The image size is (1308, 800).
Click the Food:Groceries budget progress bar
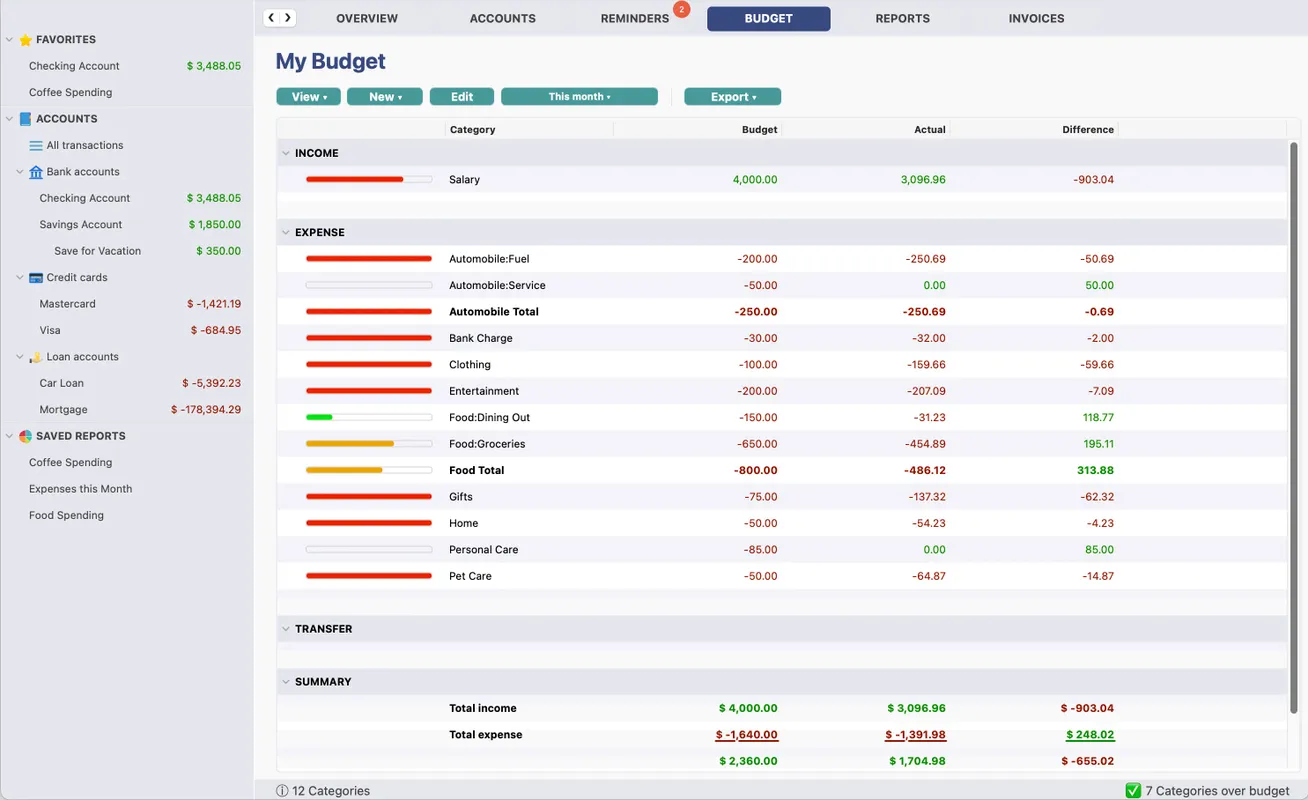pos(368,444)
